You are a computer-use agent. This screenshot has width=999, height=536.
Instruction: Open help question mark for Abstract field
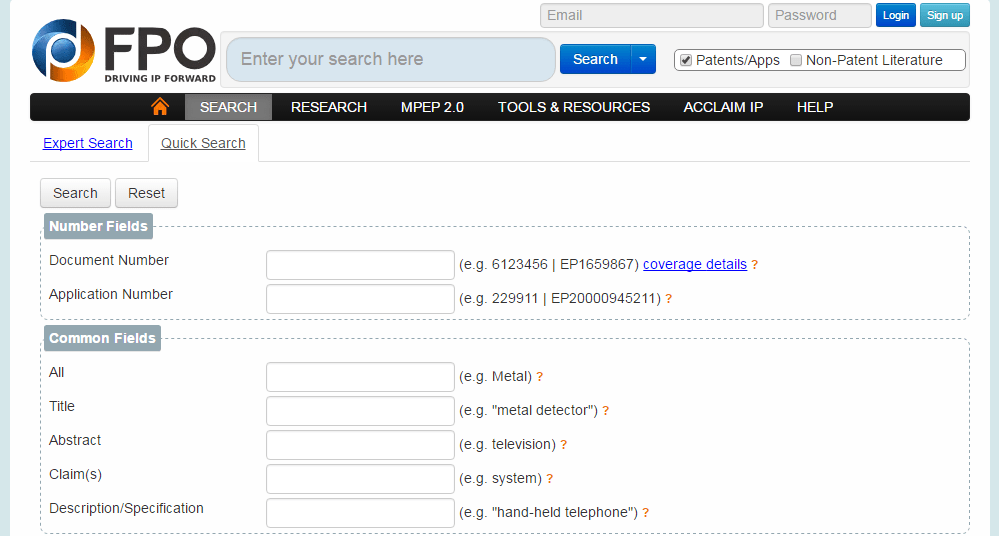pos(563,445)
